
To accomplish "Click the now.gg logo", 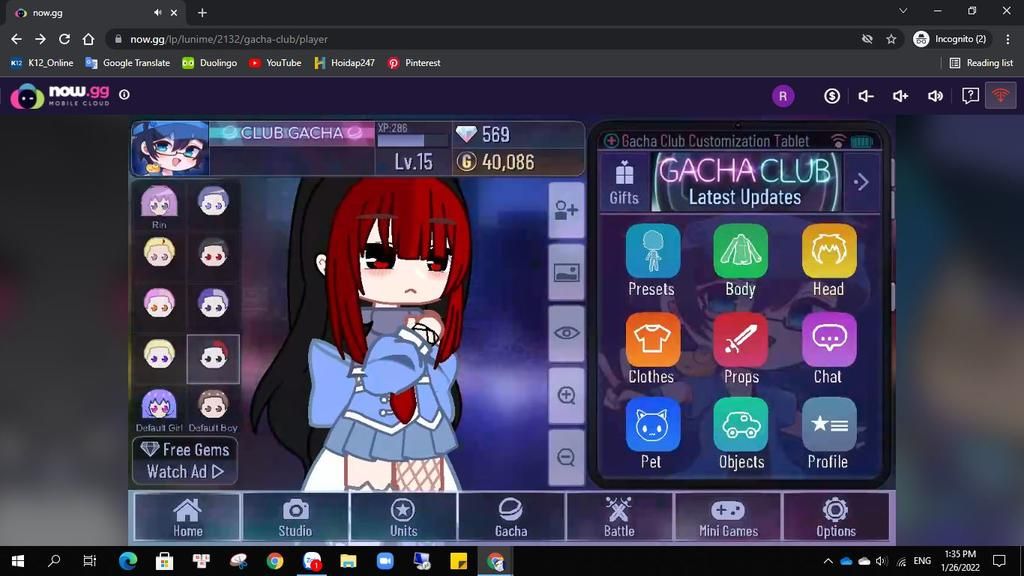I will pyautogui.click(x=60, y=95).
